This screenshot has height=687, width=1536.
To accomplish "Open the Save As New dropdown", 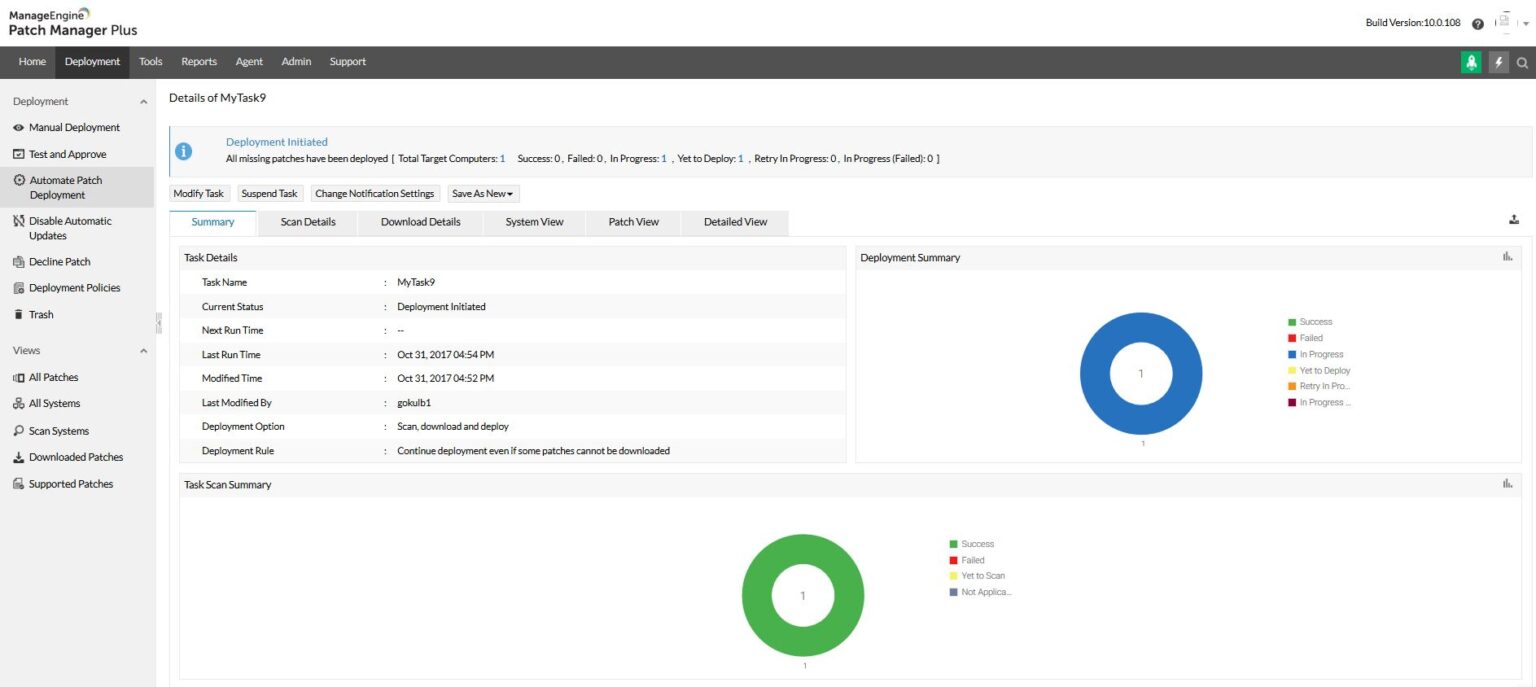I will point(482,193).
